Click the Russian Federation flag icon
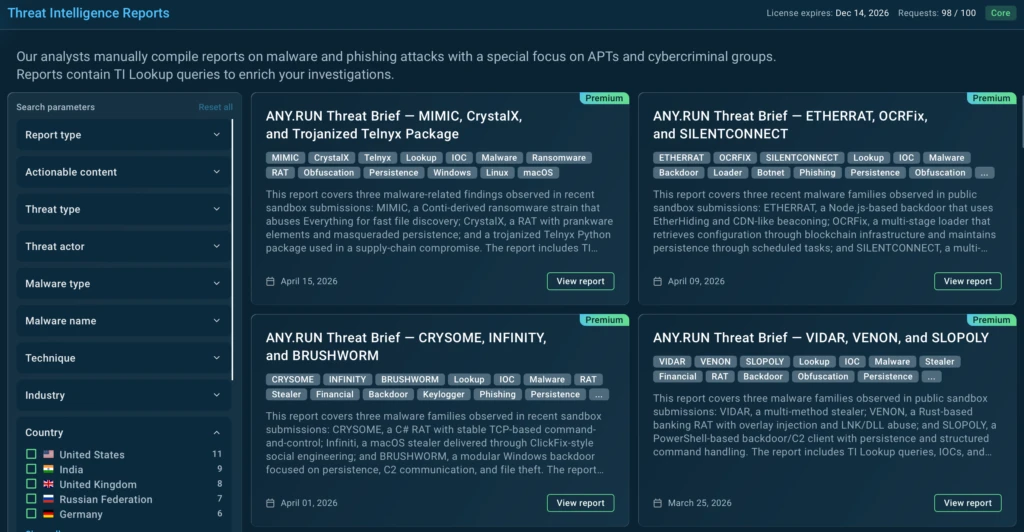Image resolution: width=1024 pixels, height=532 pixels. click(x=48, y=499)
